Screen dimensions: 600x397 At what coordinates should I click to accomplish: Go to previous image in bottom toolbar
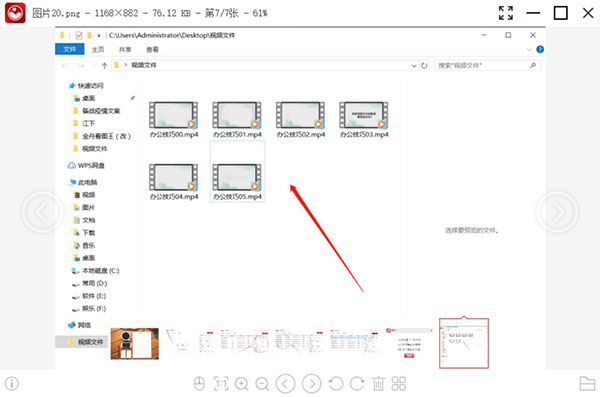pyautogui.click(x=285, y=383)
